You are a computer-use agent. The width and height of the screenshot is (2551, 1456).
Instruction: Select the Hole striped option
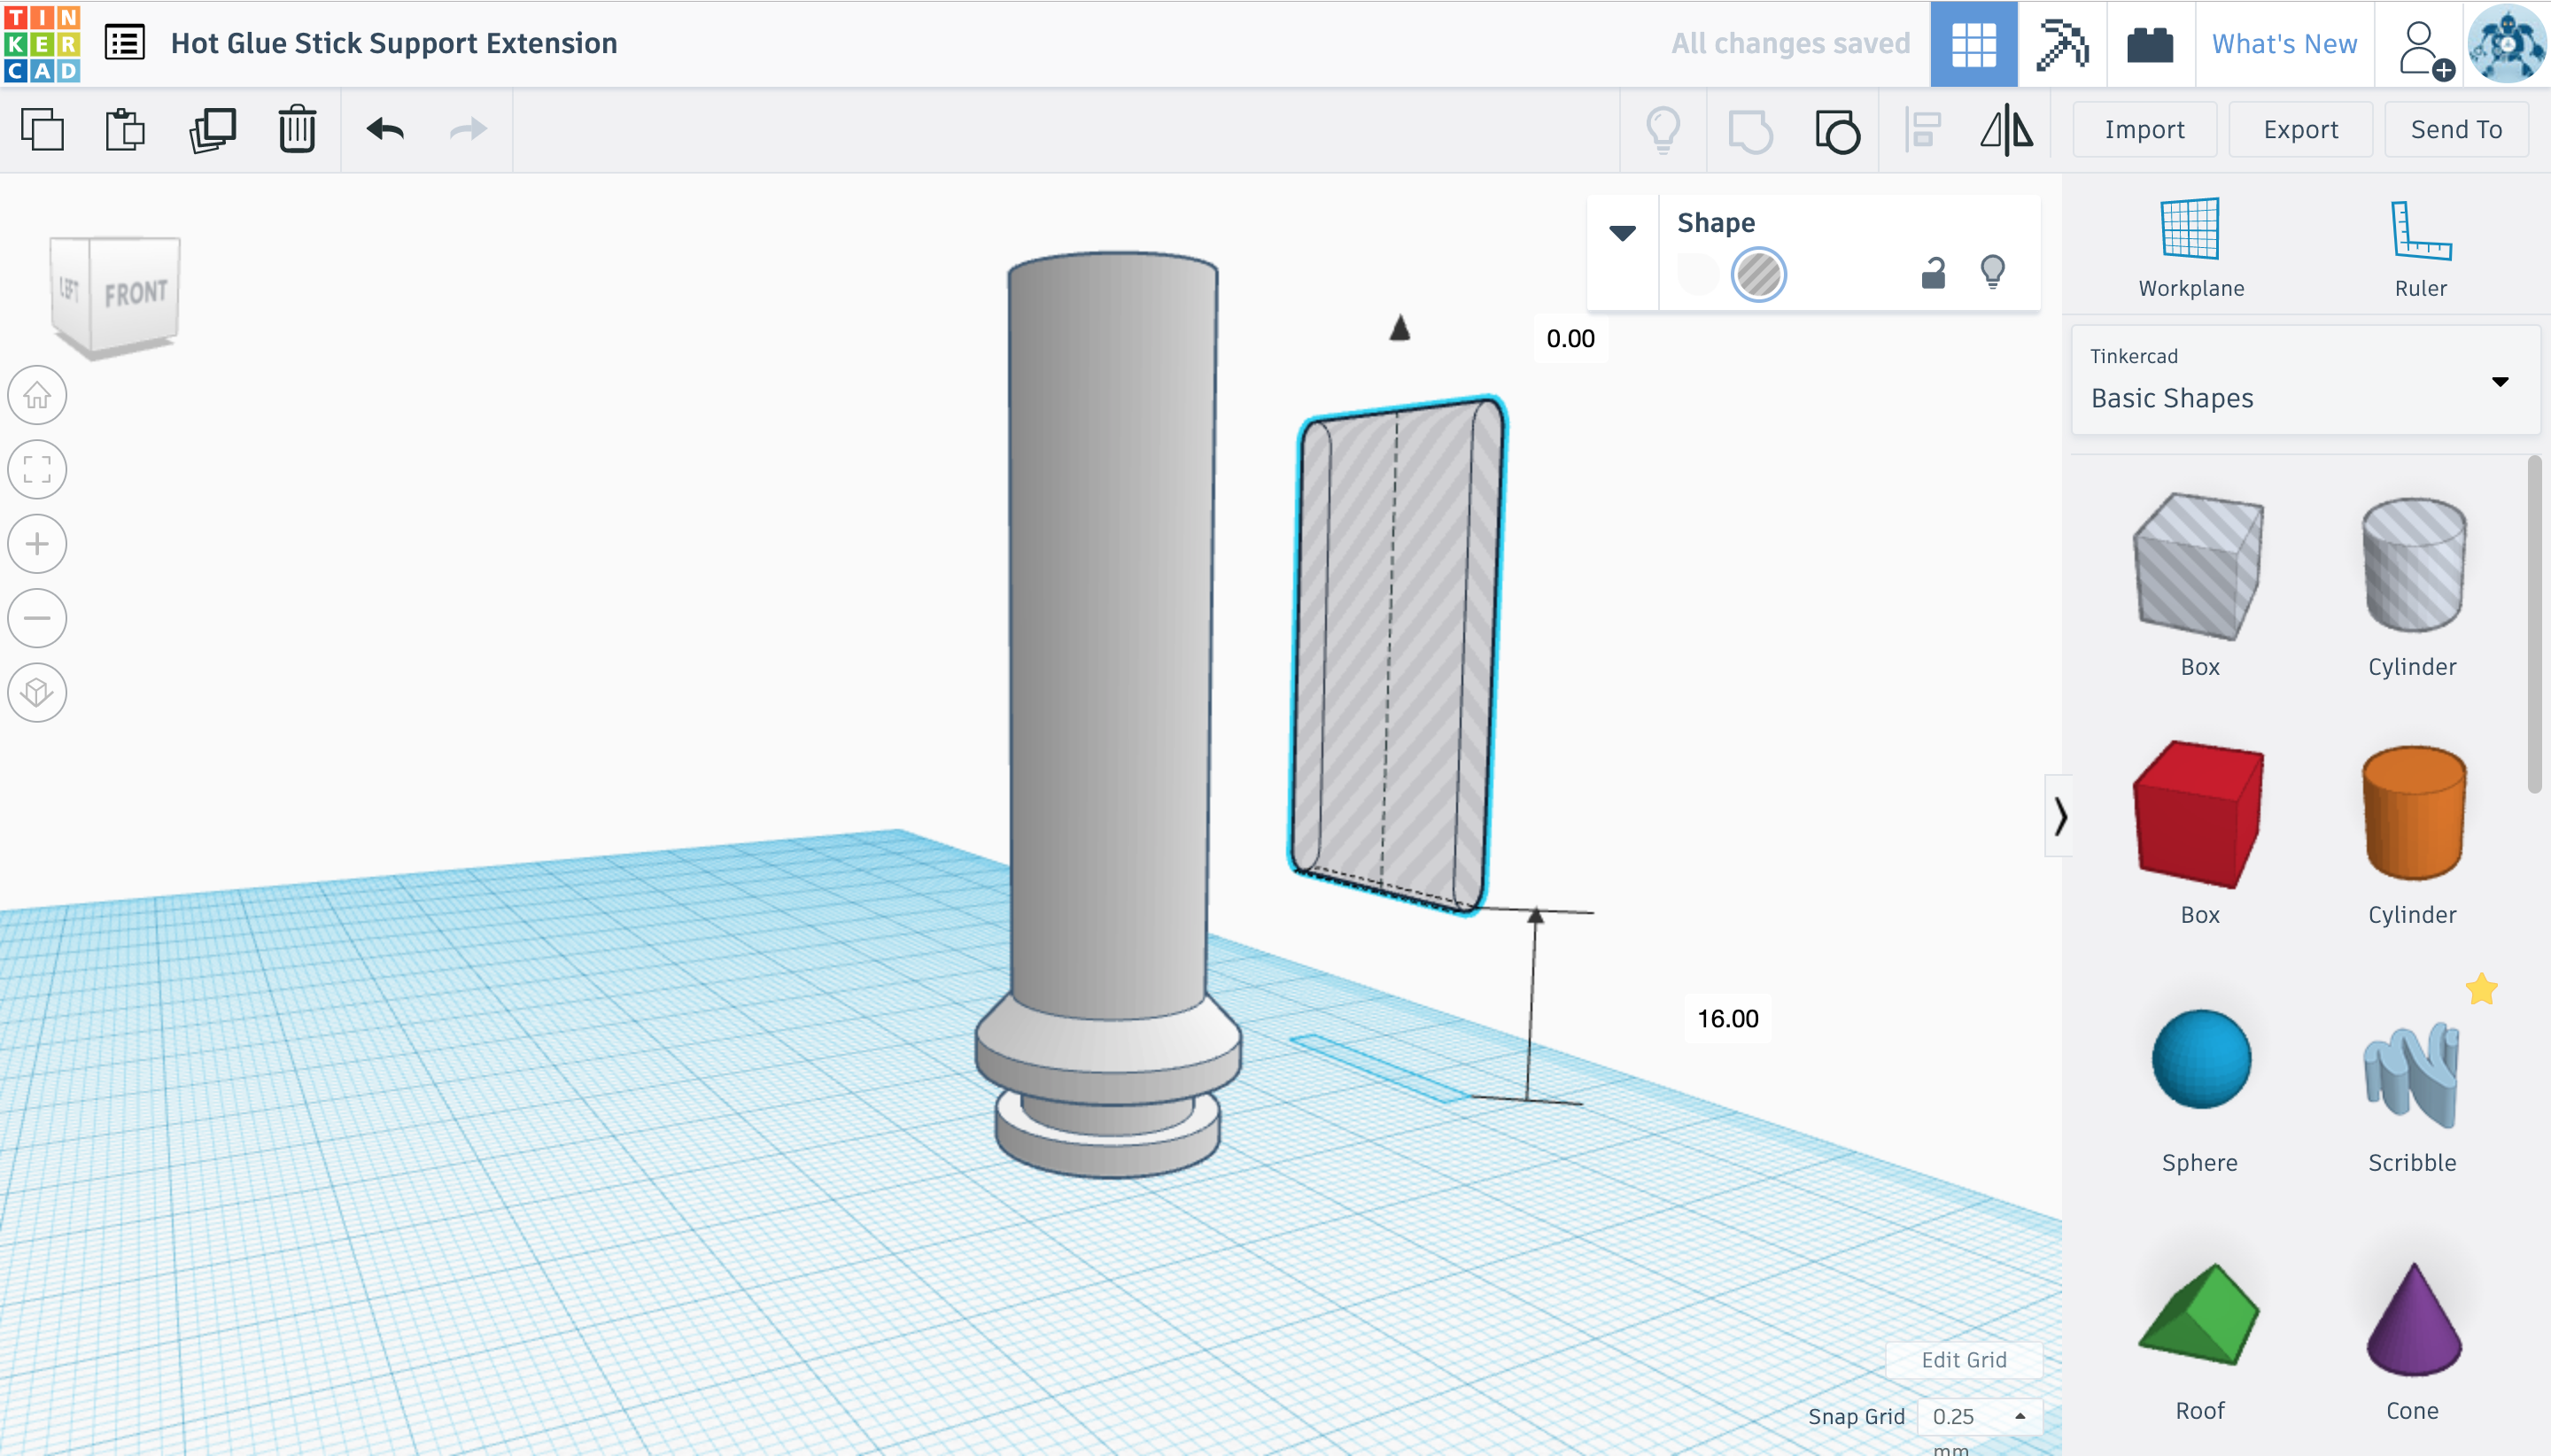click(1758, 274)
